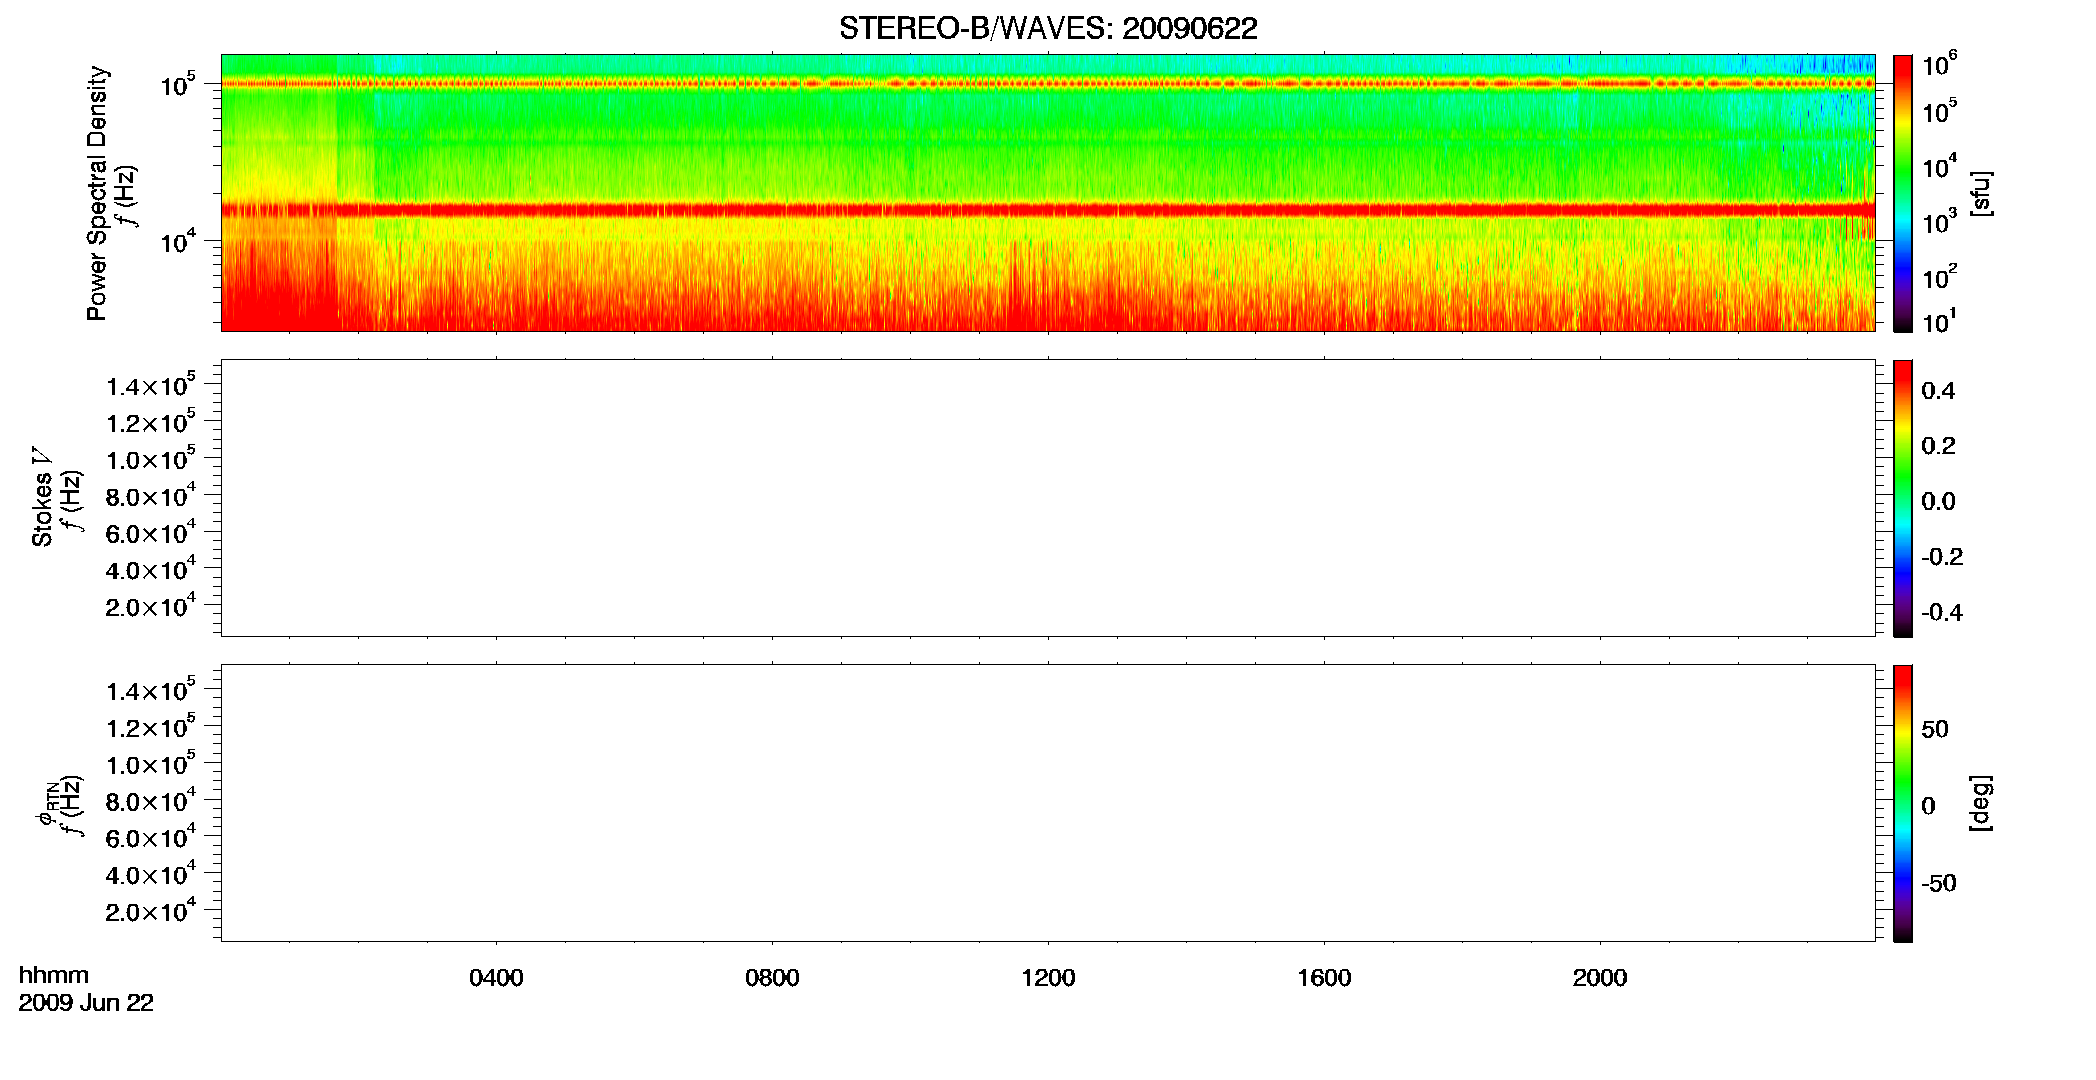Click the empty phi RTN panel
Viewport: 2096px width, 1080px height.
pos(1048,803)
